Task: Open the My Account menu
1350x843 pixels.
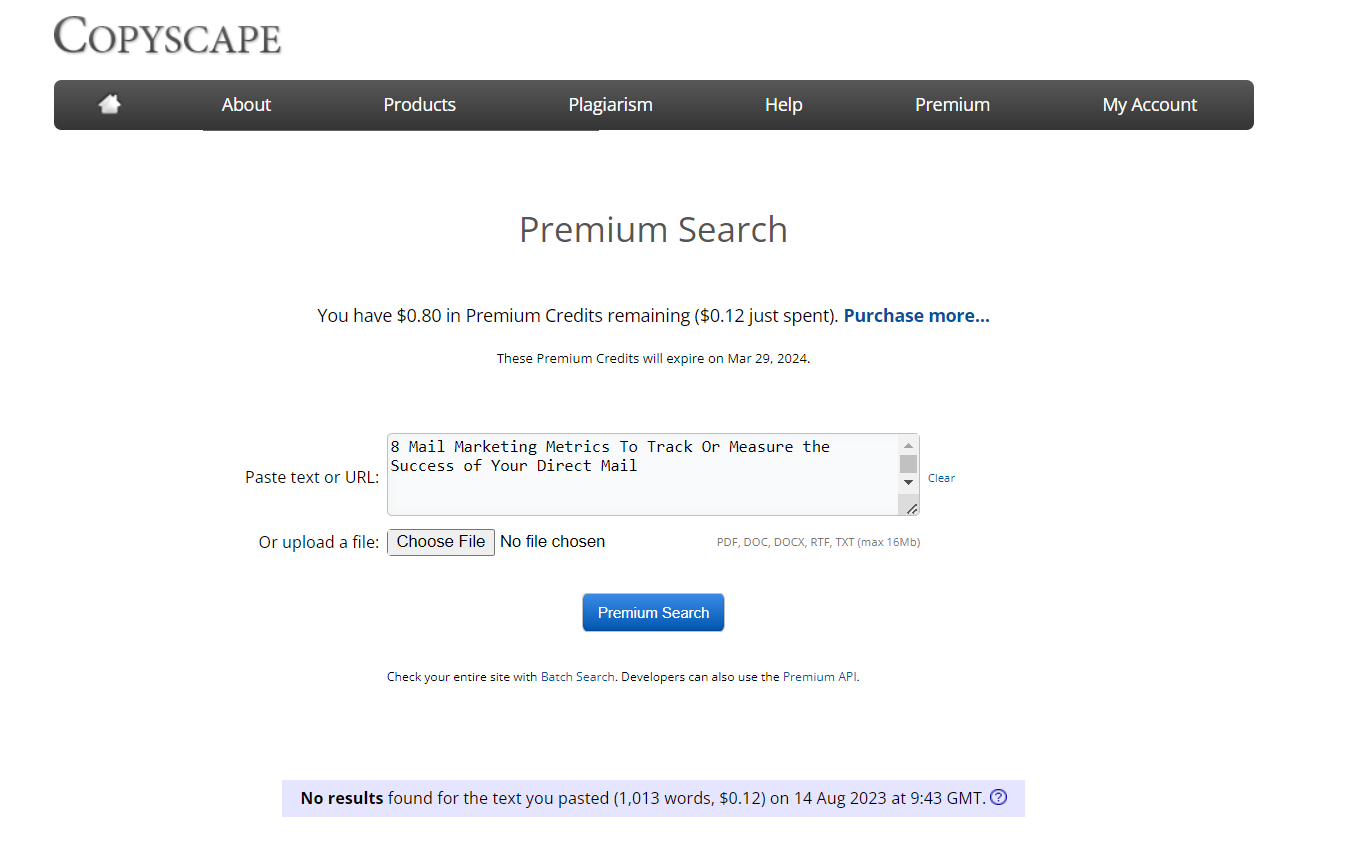Action: click(1150, 105)
